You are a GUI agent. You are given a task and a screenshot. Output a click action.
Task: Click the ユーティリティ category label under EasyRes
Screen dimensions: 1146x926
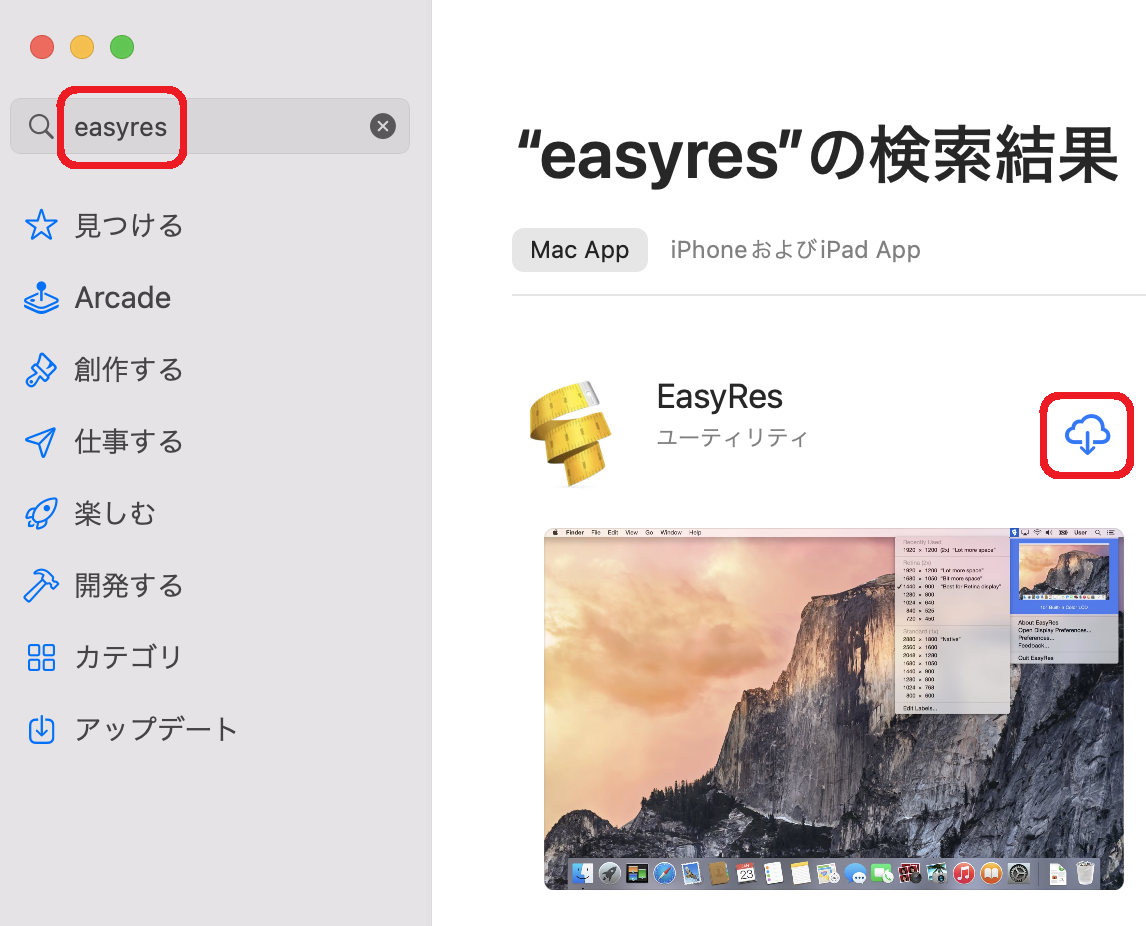click(x=731, y=438)
